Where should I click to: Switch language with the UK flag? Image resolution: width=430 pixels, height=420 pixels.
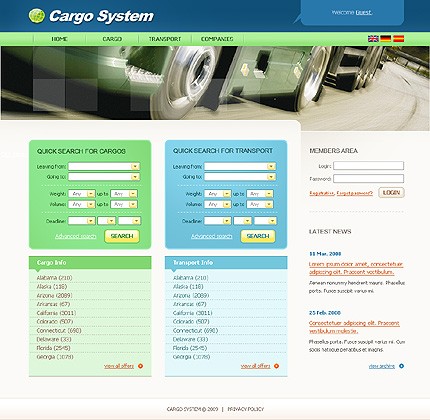tap(373, 39)
